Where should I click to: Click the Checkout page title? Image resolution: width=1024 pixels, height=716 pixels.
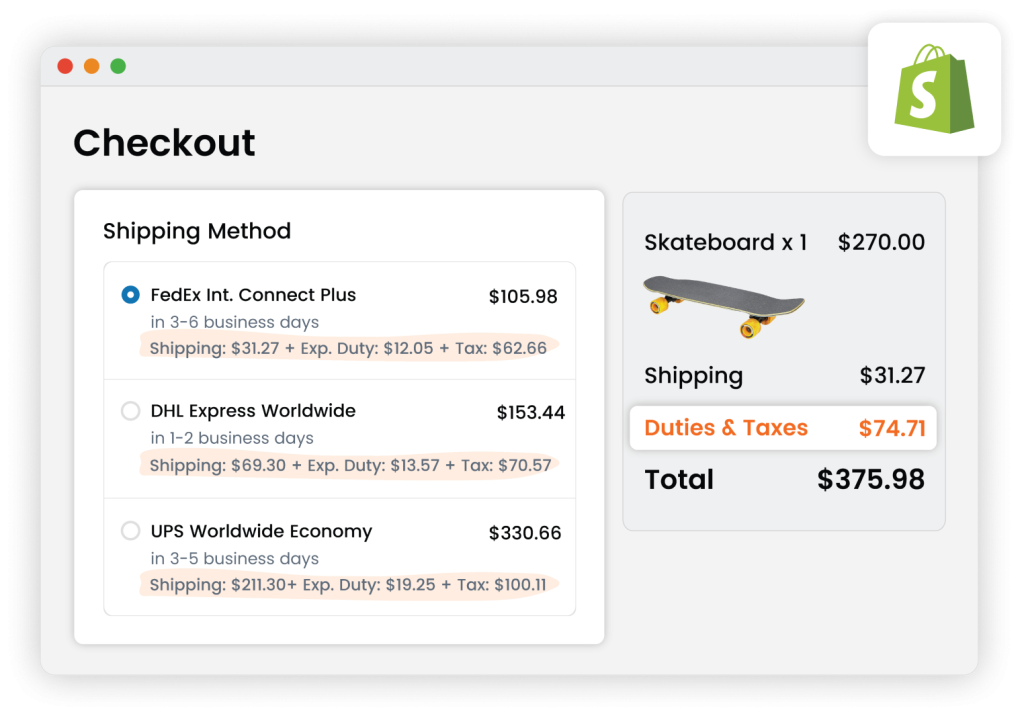(164, 143)
